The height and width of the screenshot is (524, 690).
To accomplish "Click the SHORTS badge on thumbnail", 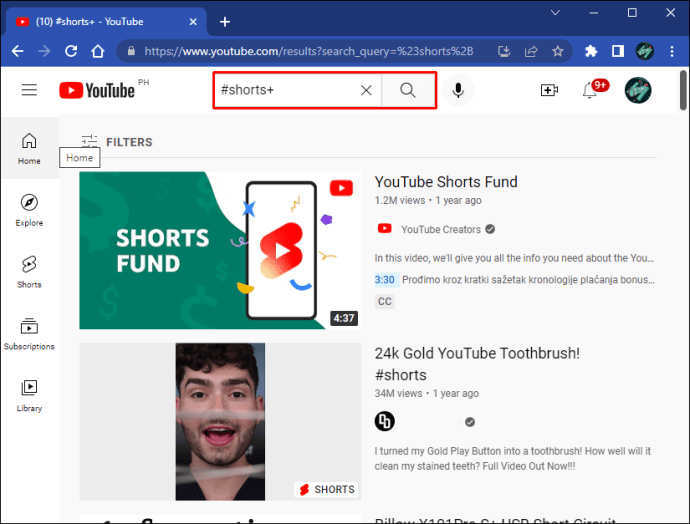I will tap(327, 489).
